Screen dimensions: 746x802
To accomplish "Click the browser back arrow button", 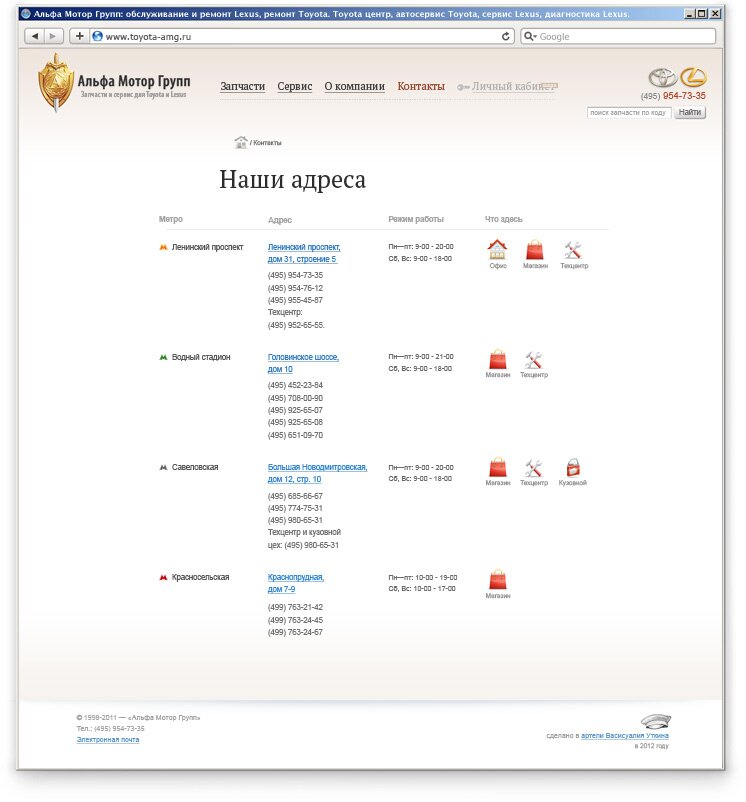I will click(x=35, y=36).
